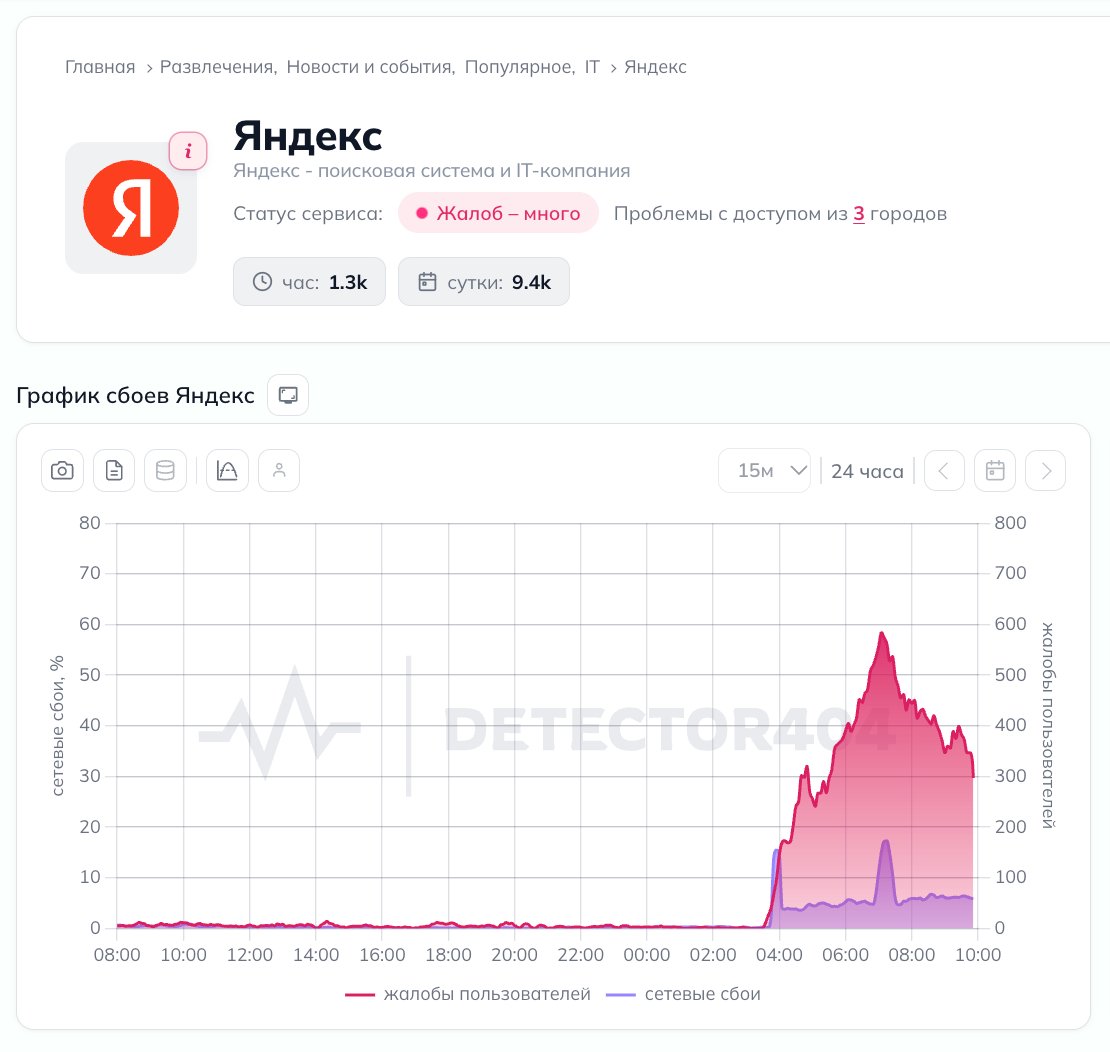Viewport: 1110px width, 1052px height.
Task: Select the '24 часа' range label
Action: tap(867, 471)
